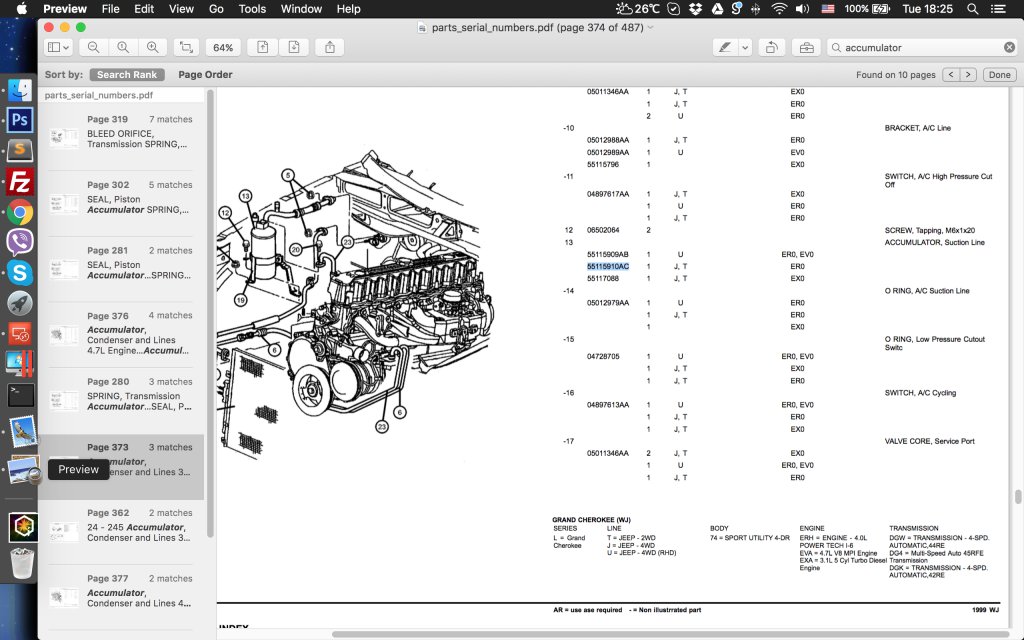Click the sidebar vertical scrollbar
Viewport: 1024px width, 640px height.
click(210, 313)
